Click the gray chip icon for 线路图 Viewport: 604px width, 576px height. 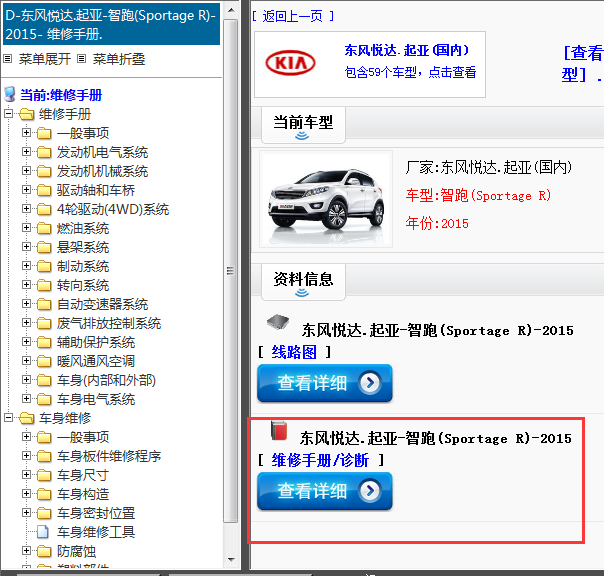pyautogui.click(x=278, y=322)
